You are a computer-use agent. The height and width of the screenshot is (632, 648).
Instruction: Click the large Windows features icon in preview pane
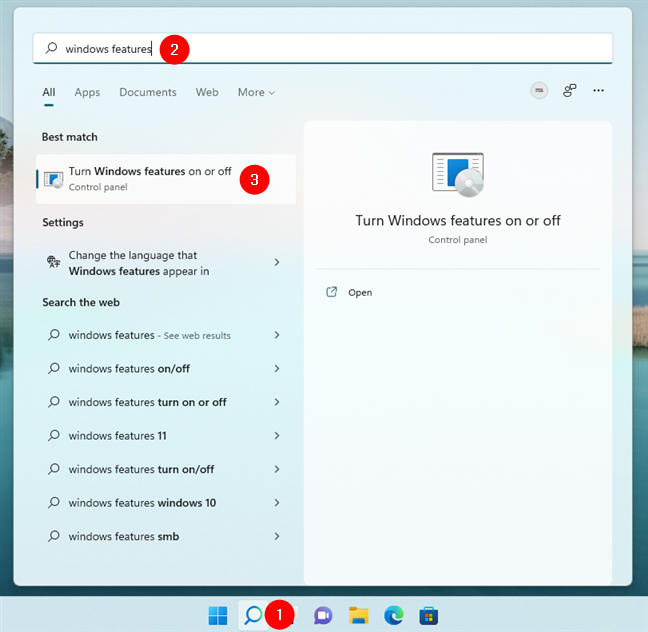[x=458, y=174]
